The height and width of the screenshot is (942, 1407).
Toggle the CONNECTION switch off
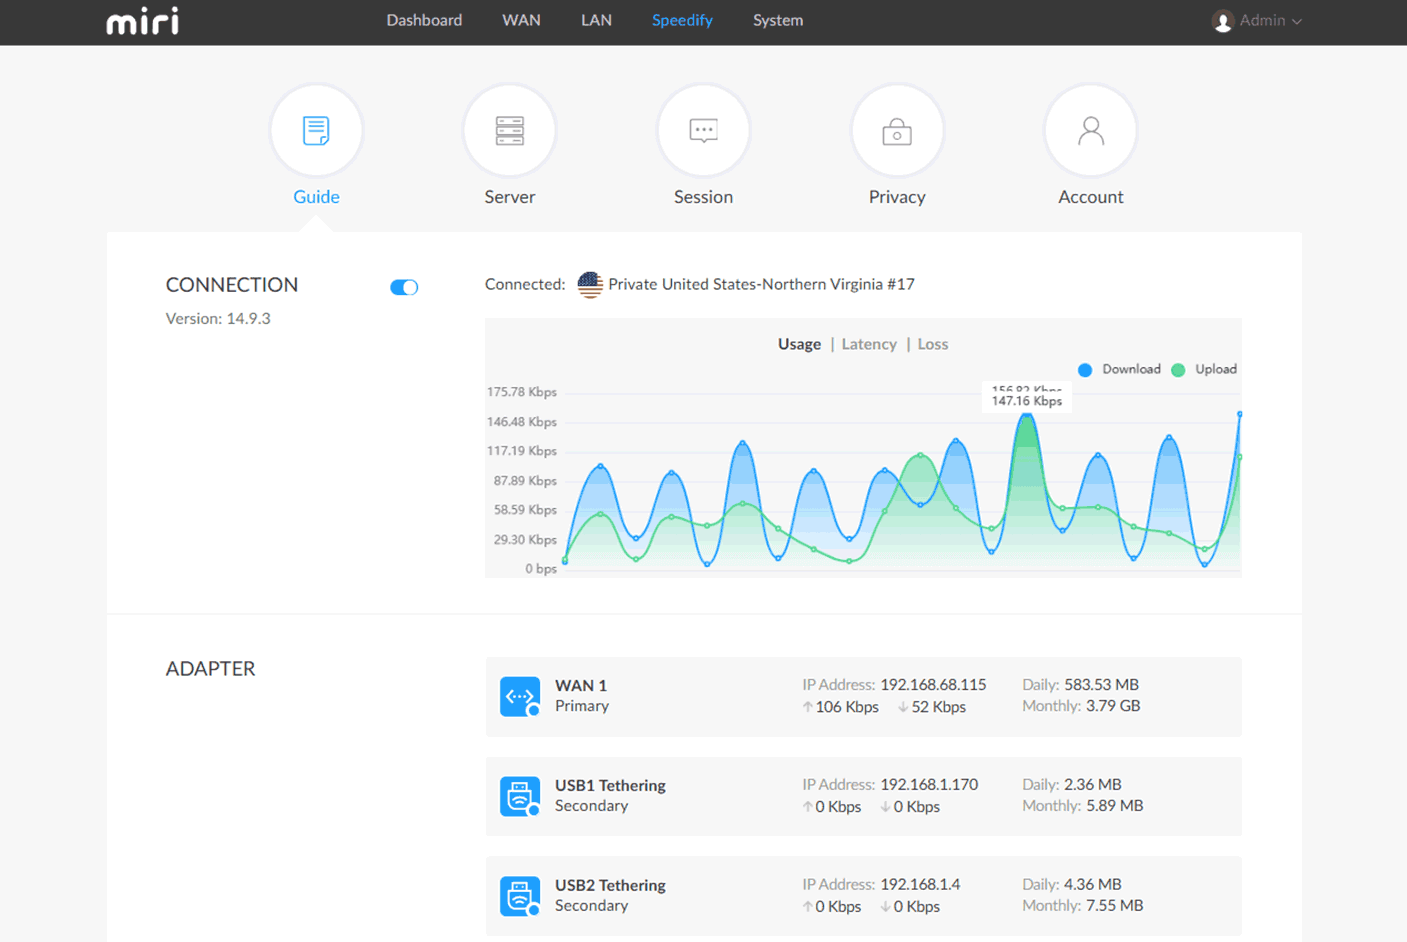pos(404,286)
